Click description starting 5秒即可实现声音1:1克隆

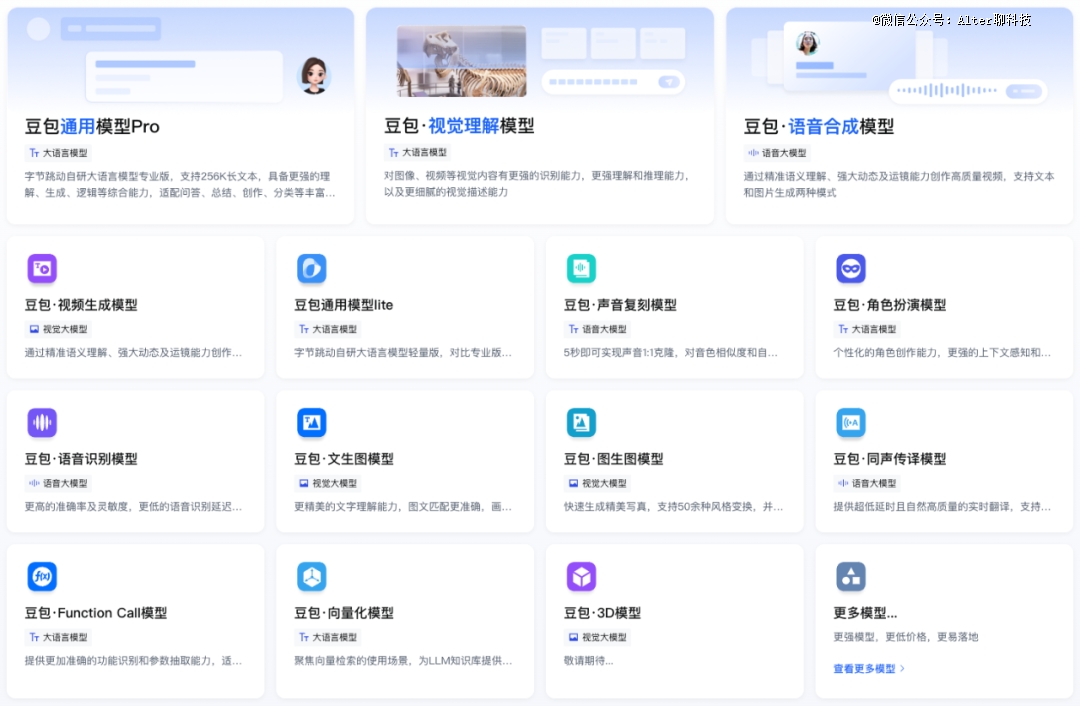(670, 353)
